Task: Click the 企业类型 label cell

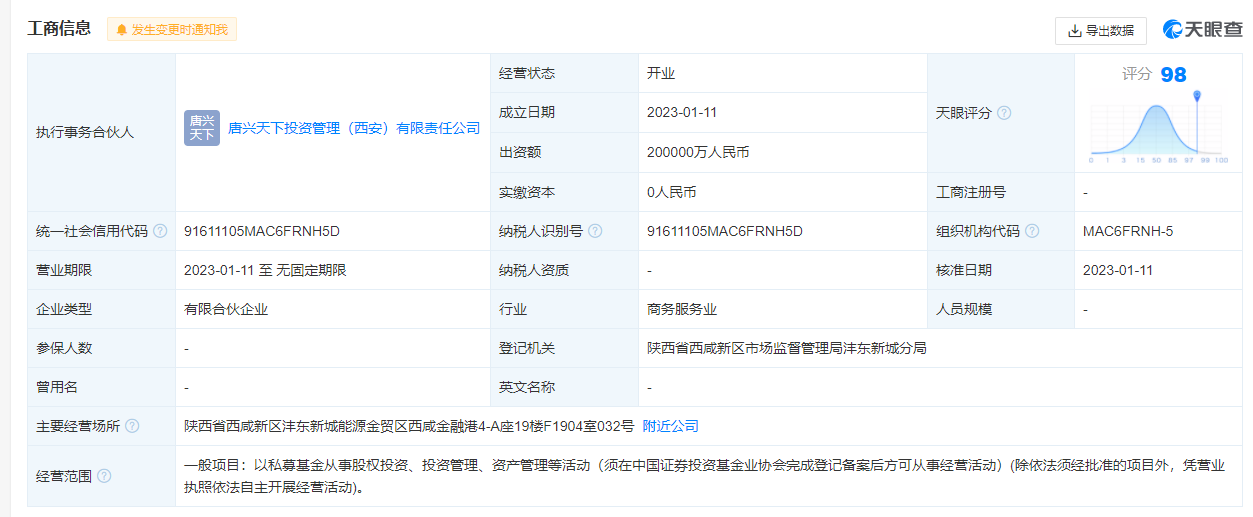Action: pyautogui.click(x=101, y=309)
